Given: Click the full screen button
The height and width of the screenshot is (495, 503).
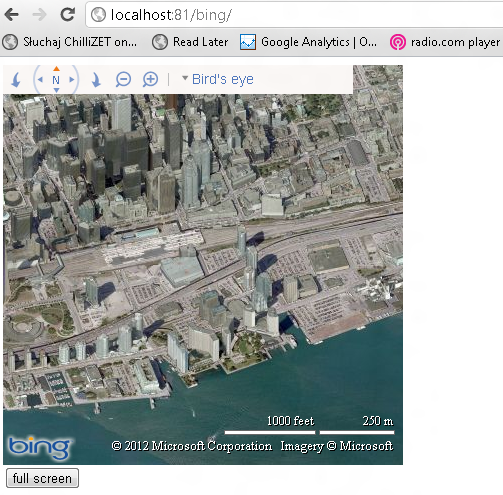Looking at the screenshot, I should click(42, 478).
